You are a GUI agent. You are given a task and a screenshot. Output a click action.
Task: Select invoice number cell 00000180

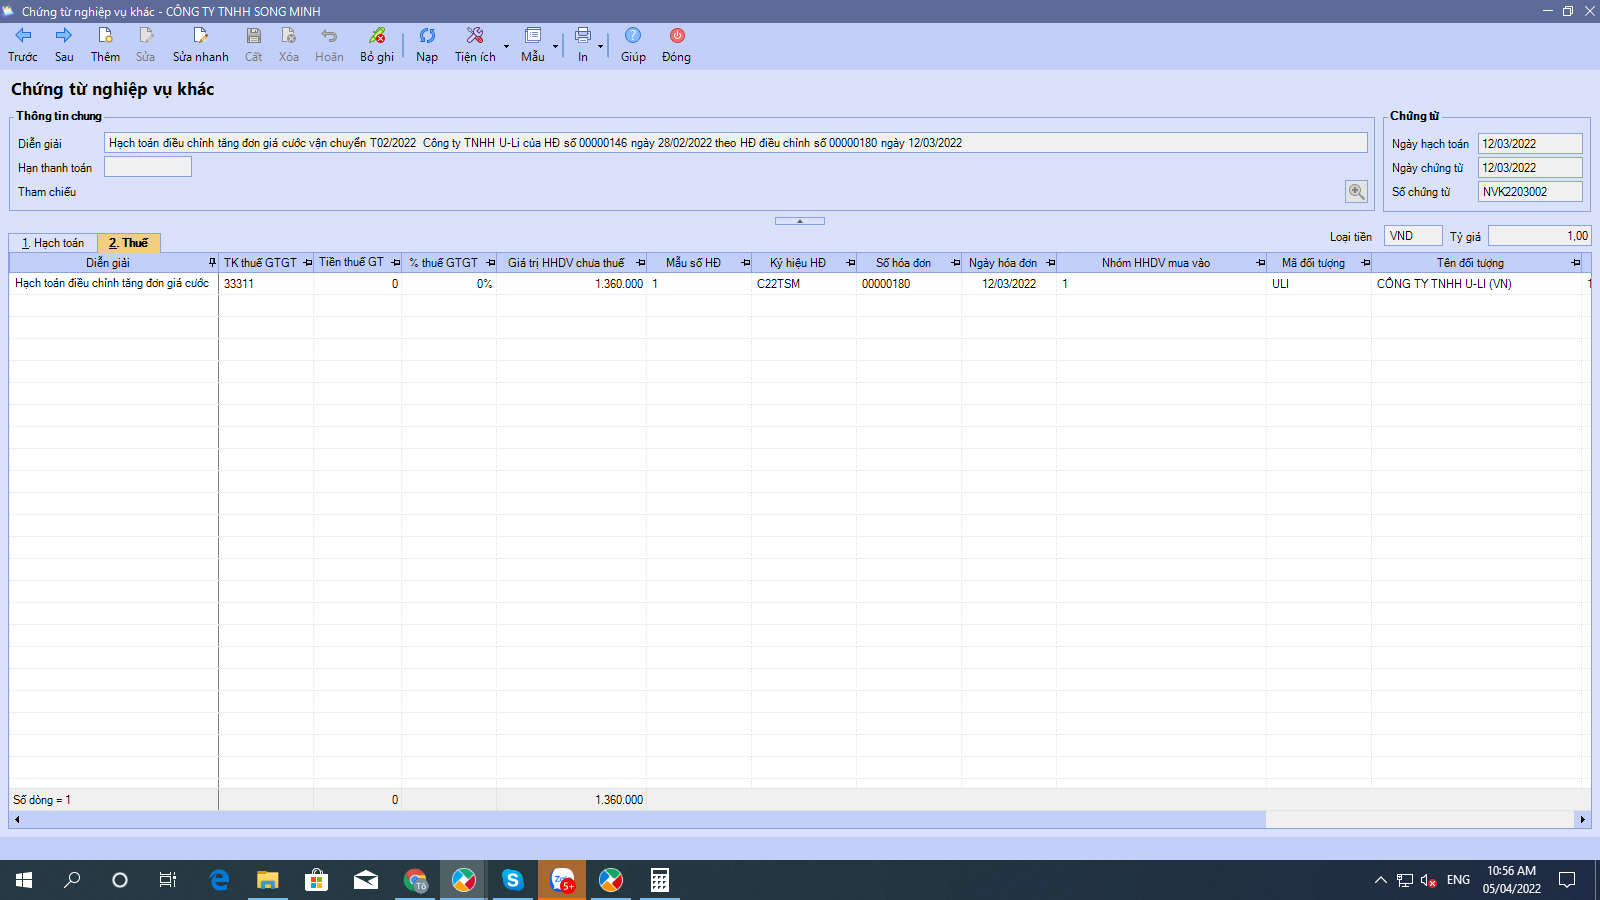pyautogui.click(x=909, y=284)
